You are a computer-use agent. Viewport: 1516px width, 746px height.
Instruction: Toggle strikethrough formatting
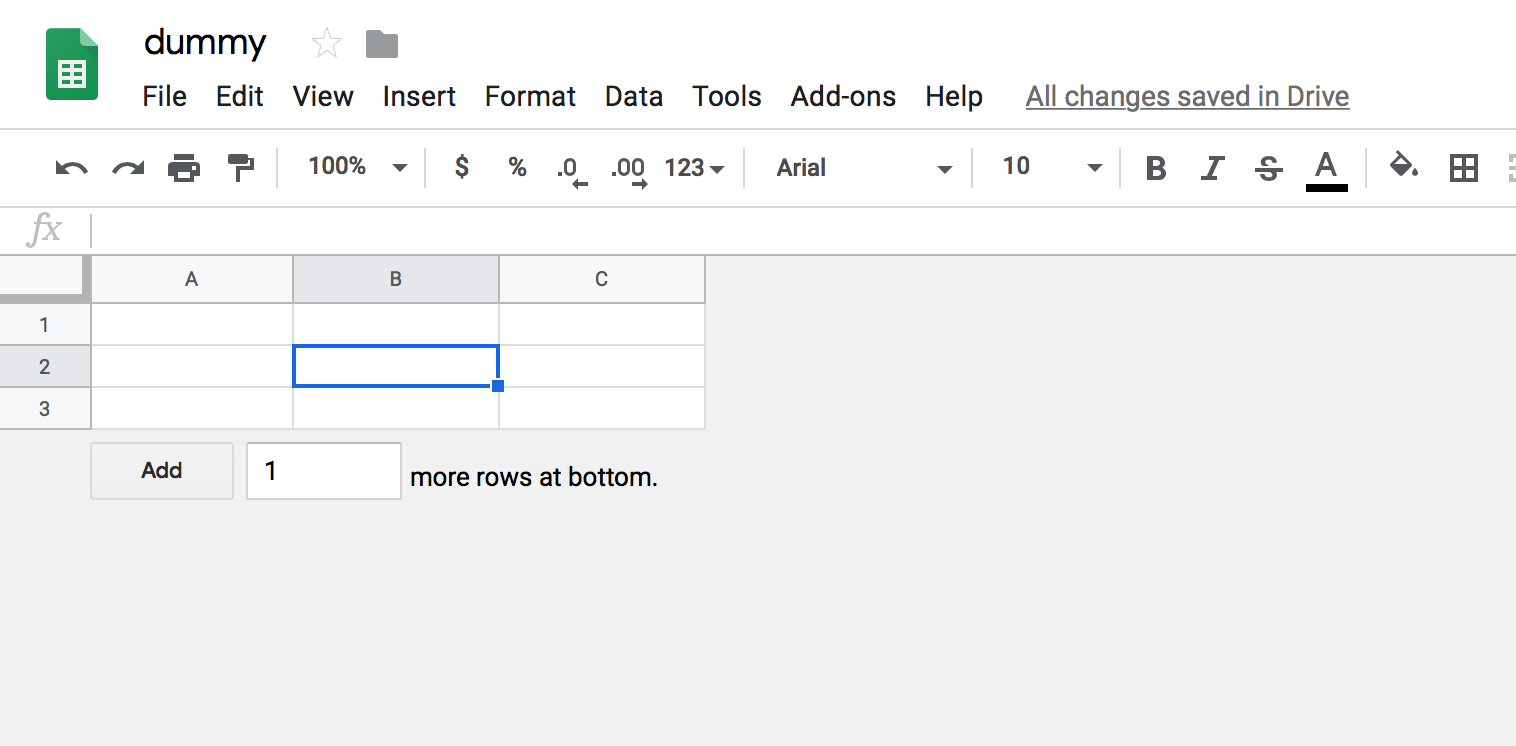(1268, 167)
